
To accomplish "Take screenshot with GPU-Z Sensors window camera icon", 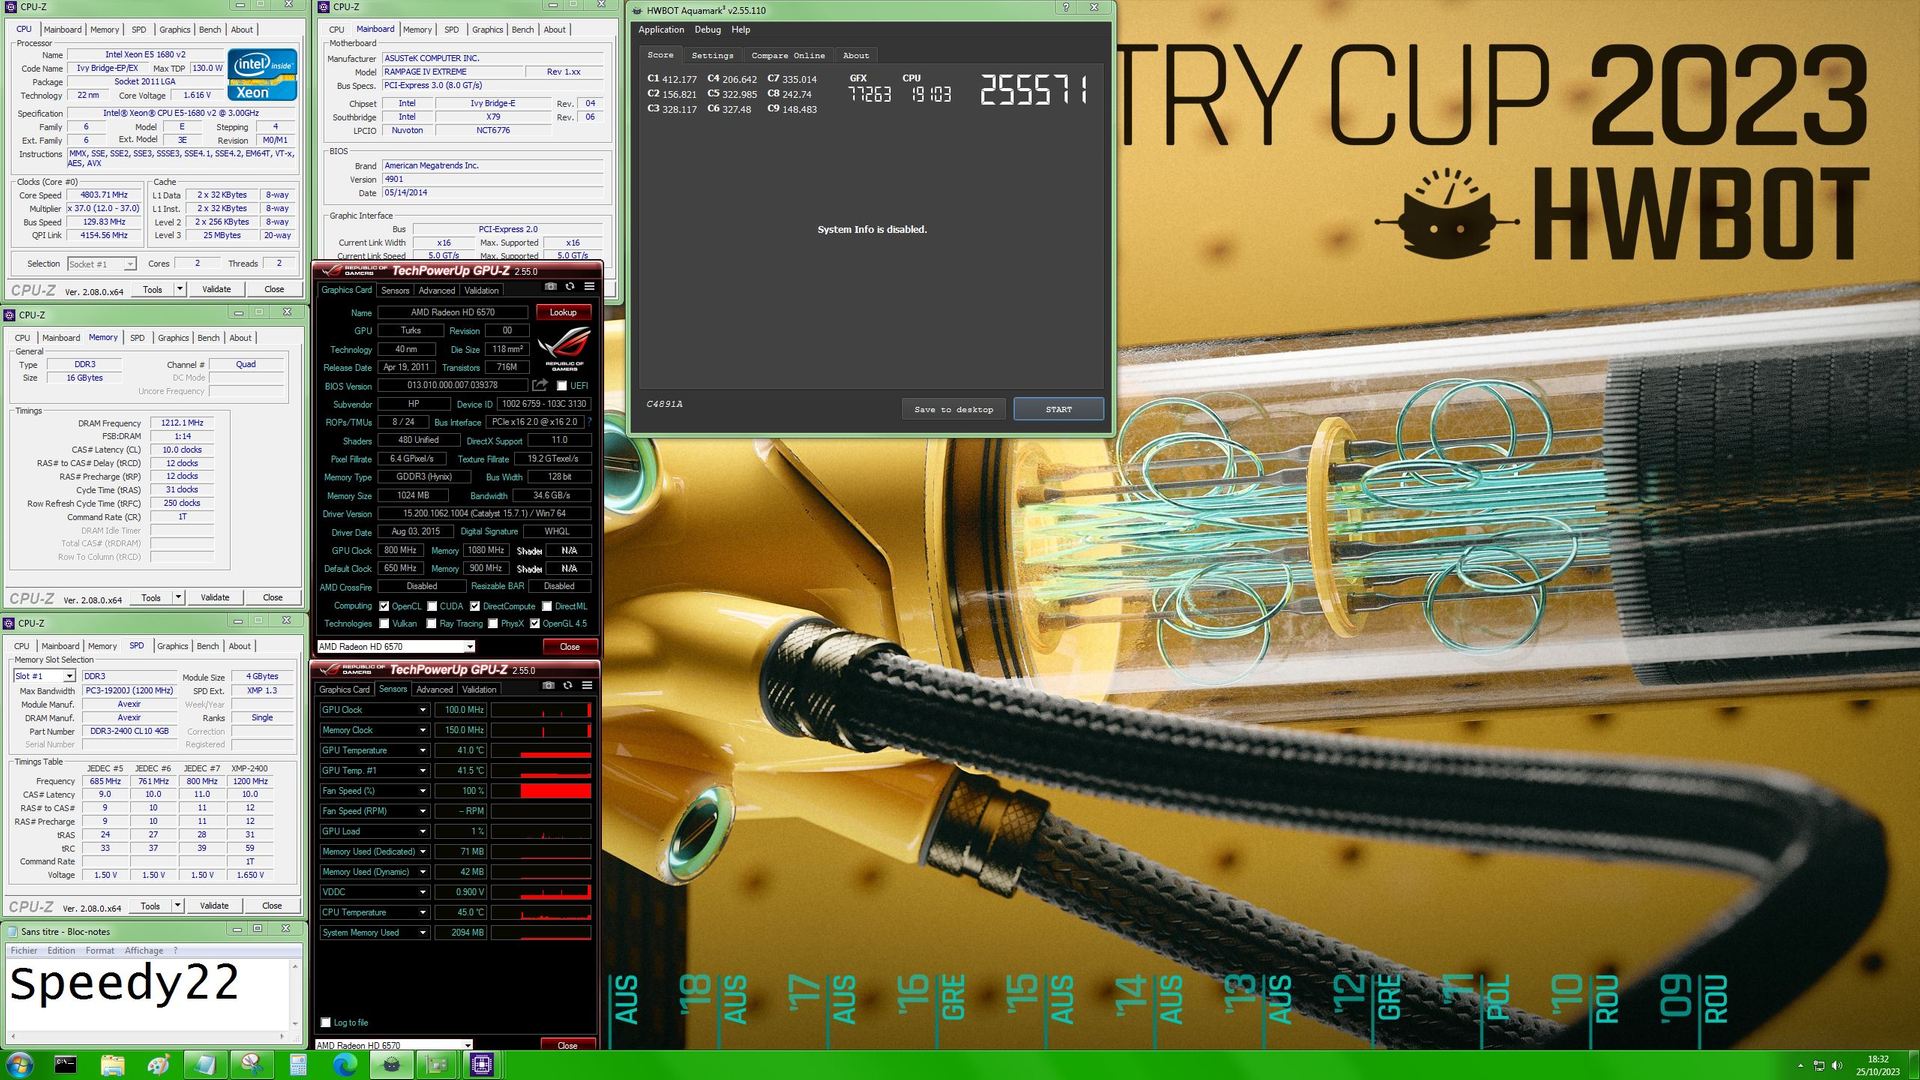I will [548, 686].
